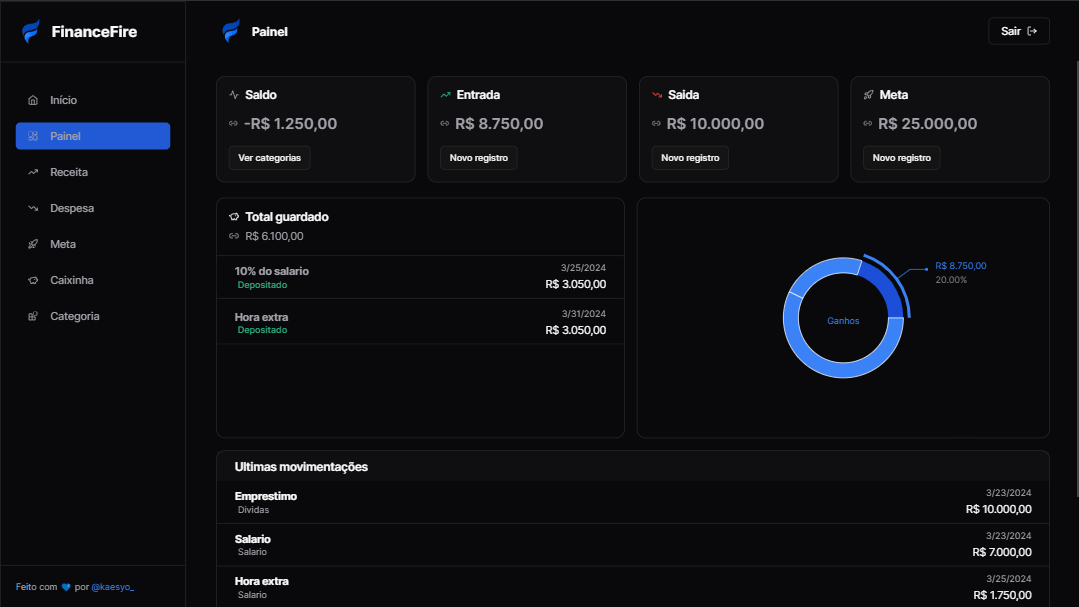Click the home icon beside Início
The image size is (1079, 607).
pos(33,100)
